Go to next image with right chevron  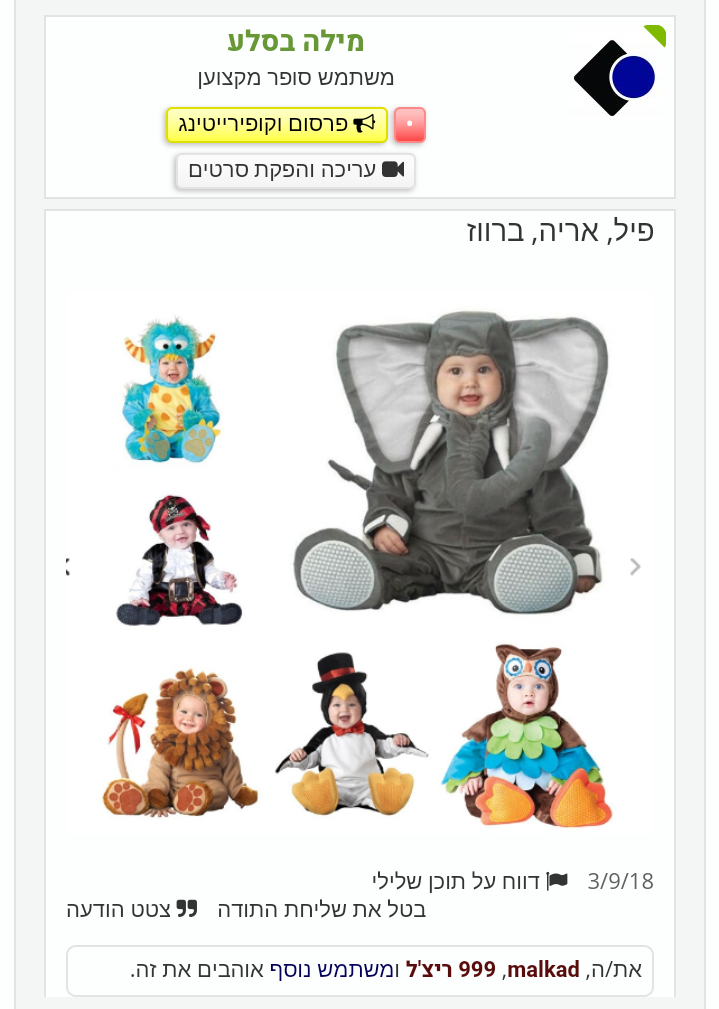point(635,566)
